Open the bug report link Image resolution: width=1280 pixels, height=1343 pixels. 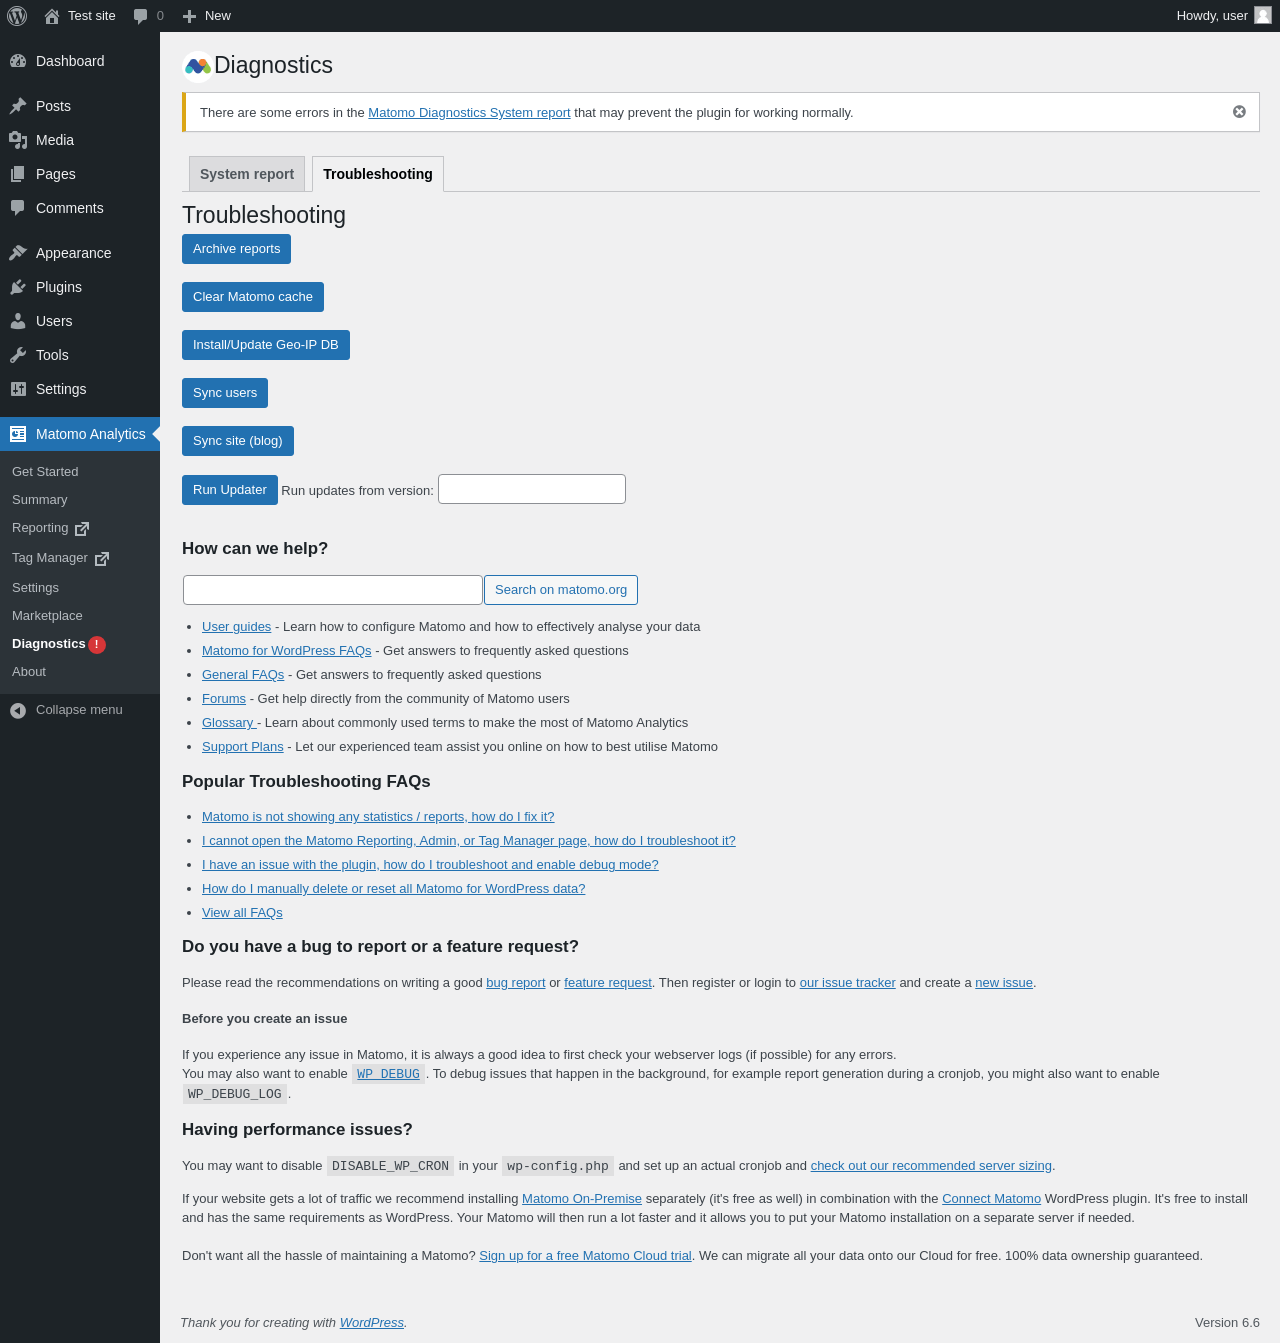point(516,983)
